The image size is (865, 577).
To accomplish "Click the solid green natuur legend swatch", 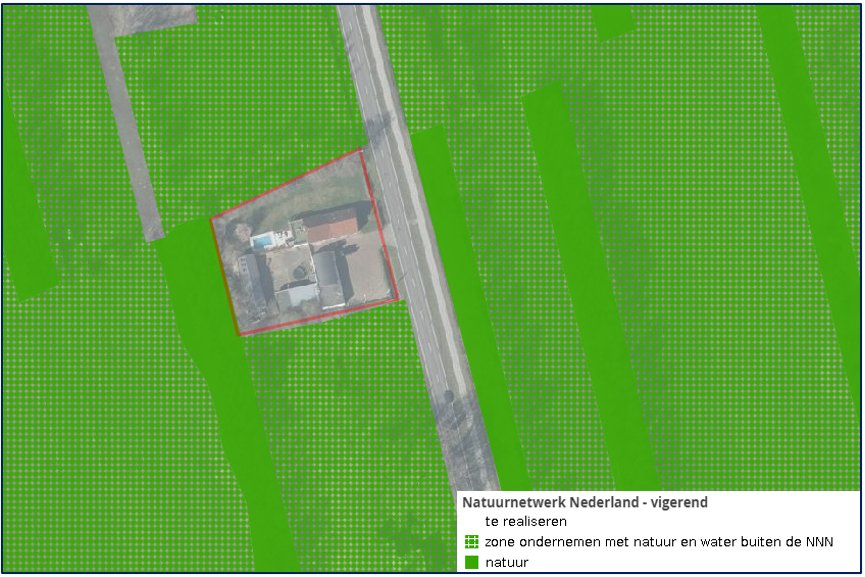I will [471, 562].
